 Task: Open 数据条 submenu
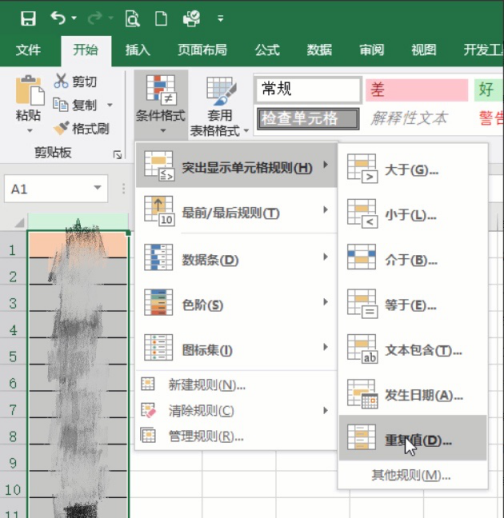pyautogui.click(x=236, y=257)
